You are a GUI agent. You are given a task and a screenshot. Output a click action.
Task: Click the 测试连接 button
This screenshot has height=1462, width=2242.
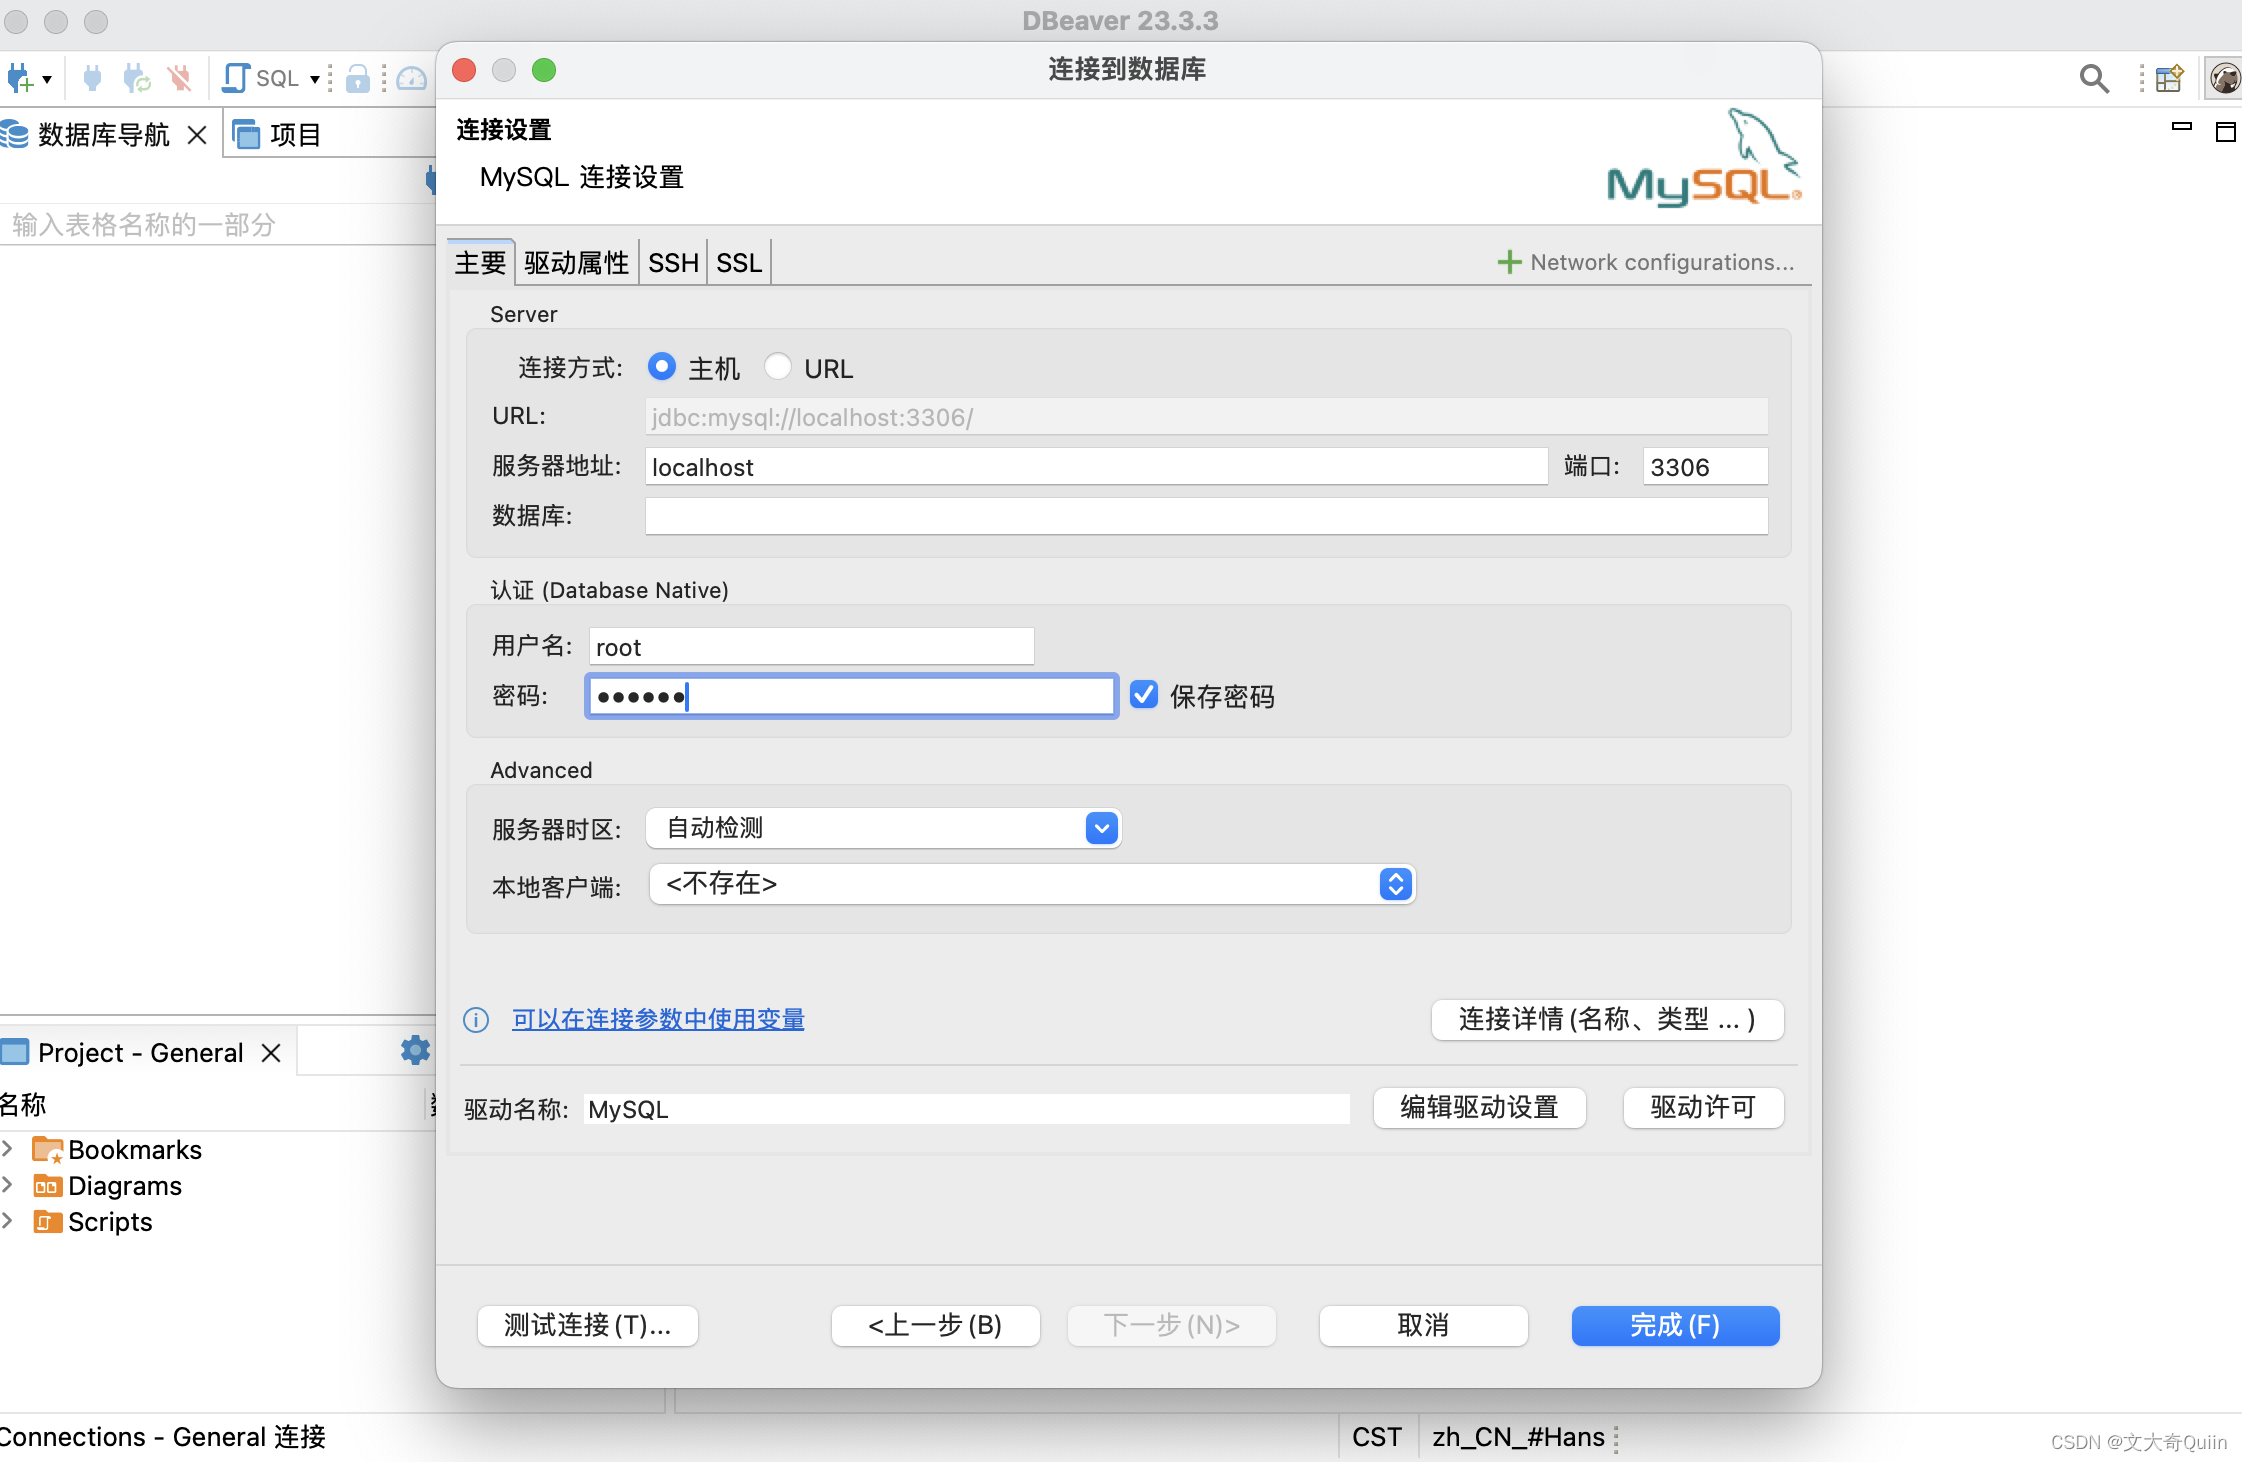[x=588, y=1325]
